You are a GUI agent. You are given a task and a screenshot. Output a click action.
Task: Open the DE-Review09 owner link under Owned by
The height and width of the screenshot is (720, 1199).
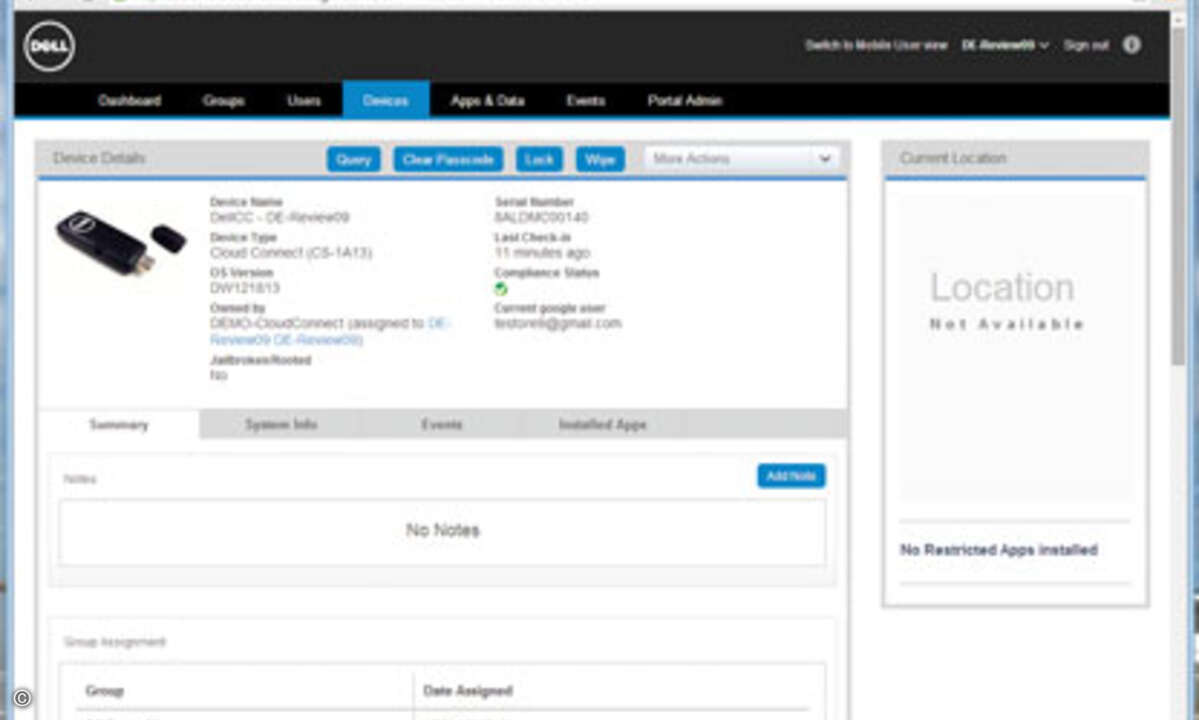point(329,332)
